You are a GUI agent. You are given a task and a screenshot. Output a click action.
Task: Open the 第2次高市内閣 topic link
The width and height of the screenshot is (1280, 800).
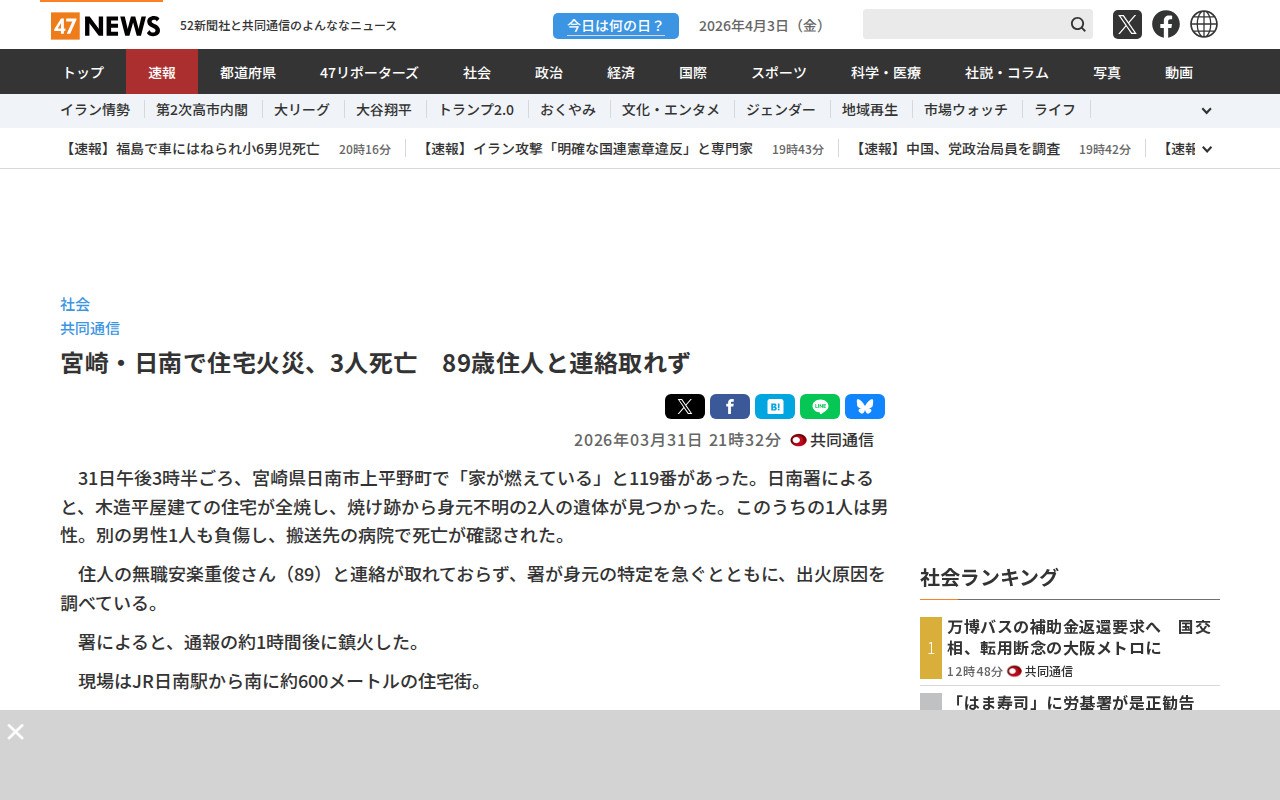tap(202, 110)
